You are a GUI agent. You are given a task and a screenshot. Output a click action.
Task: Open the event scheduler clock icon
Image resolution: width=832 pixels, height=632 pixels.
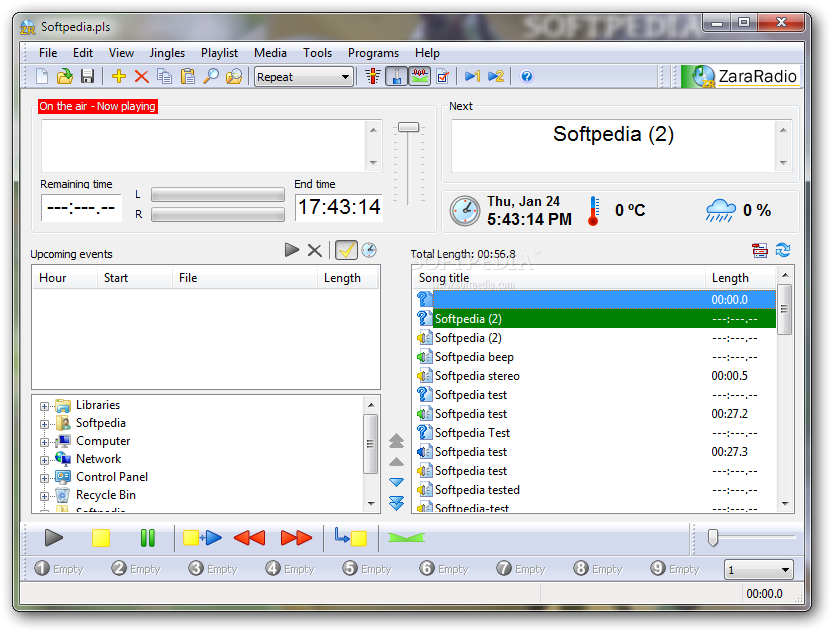369,250
